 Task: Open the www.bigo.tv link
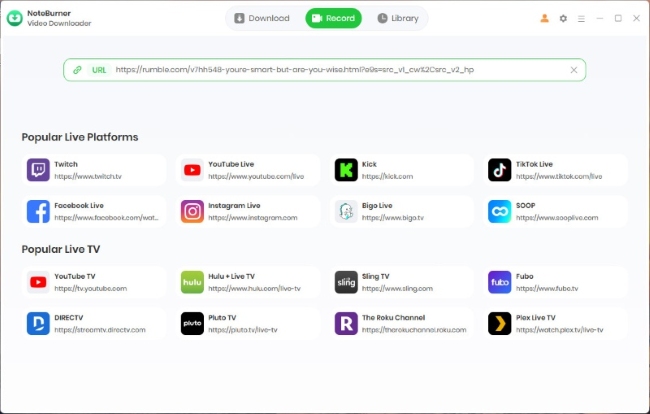pyautogui.click(x=393, y=218)
